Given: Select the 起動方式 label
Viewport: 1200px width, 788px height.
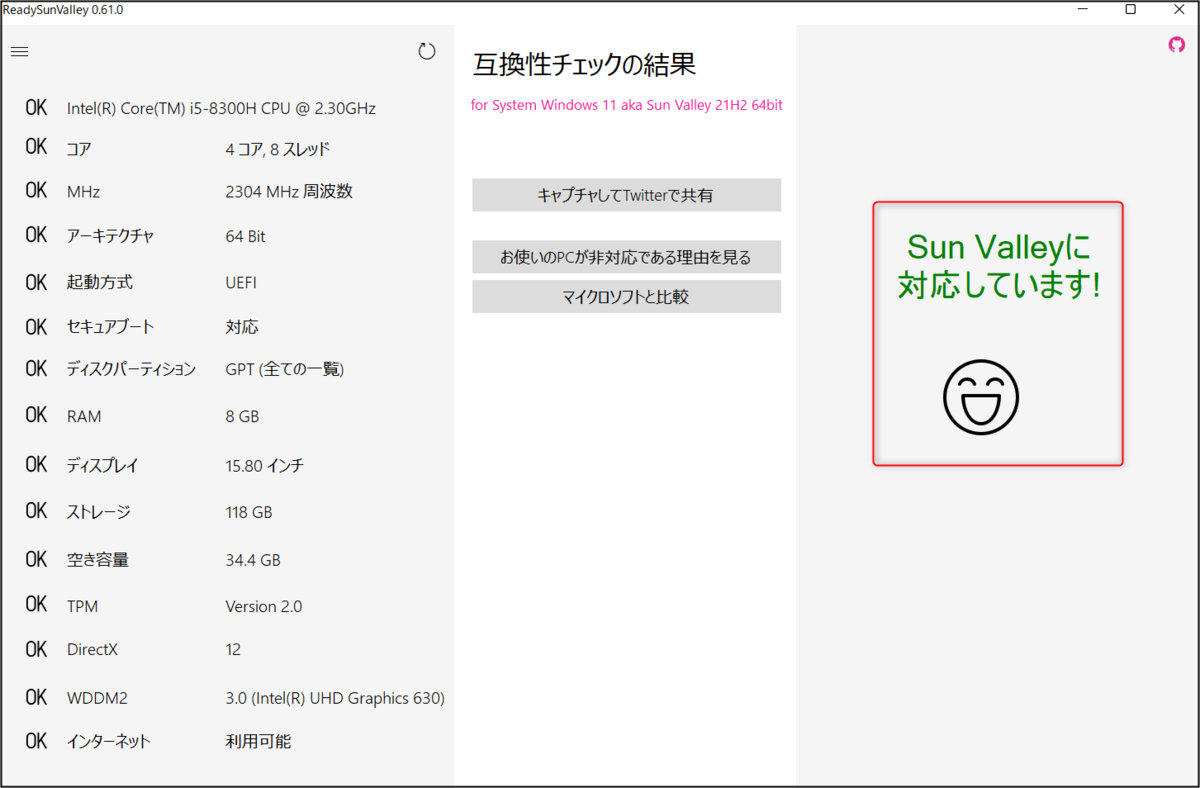Looking at the screenshot, I should pos(100,283).
